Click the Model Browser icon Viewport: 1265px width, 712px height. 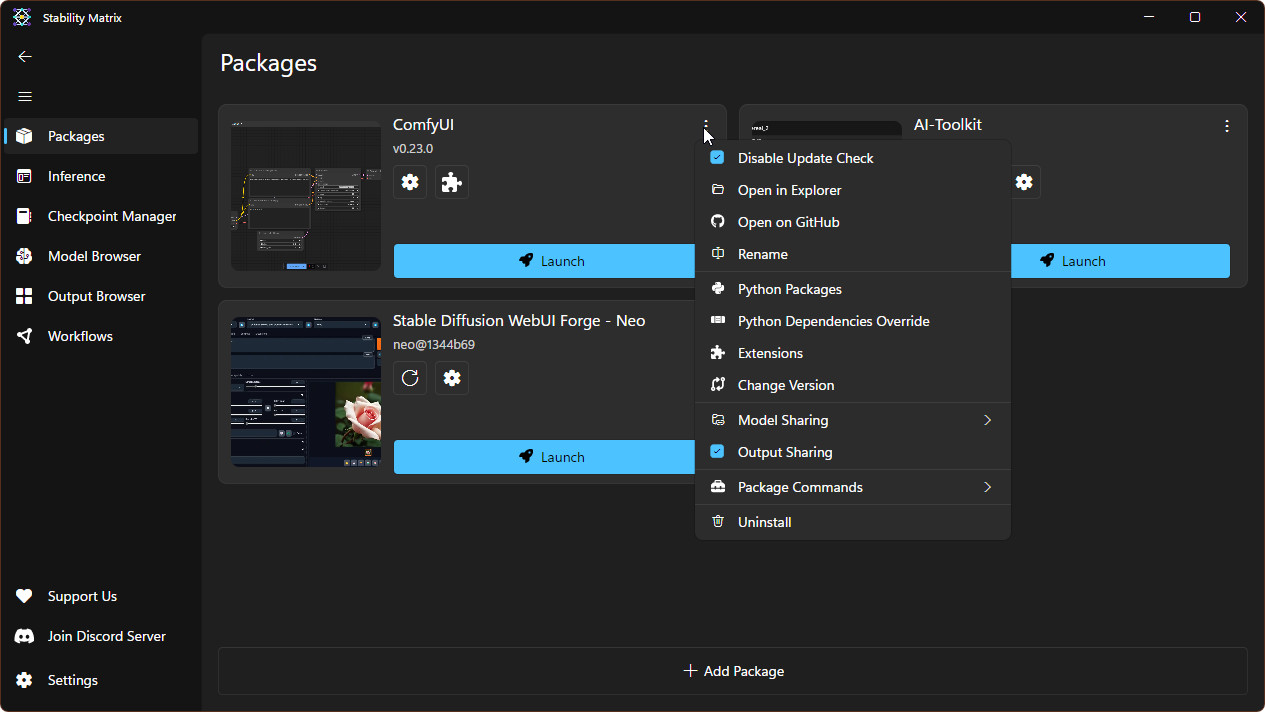tap(25, 256)
